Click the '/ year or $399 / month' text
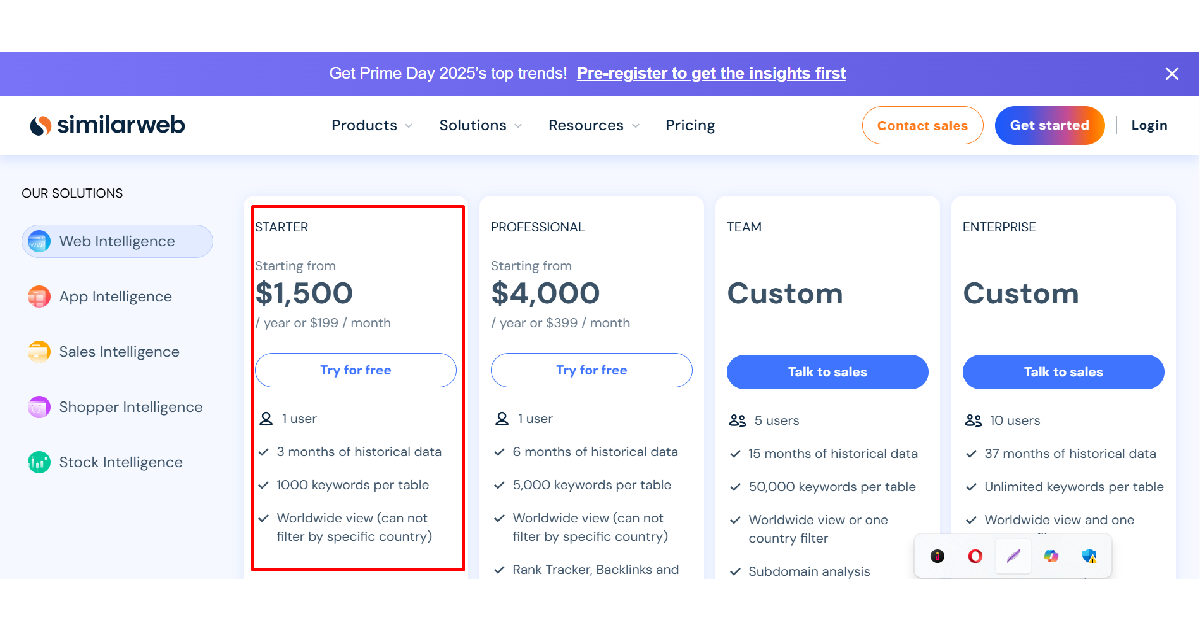This screenshot has width=1200, height=630. tap(561, 323)
